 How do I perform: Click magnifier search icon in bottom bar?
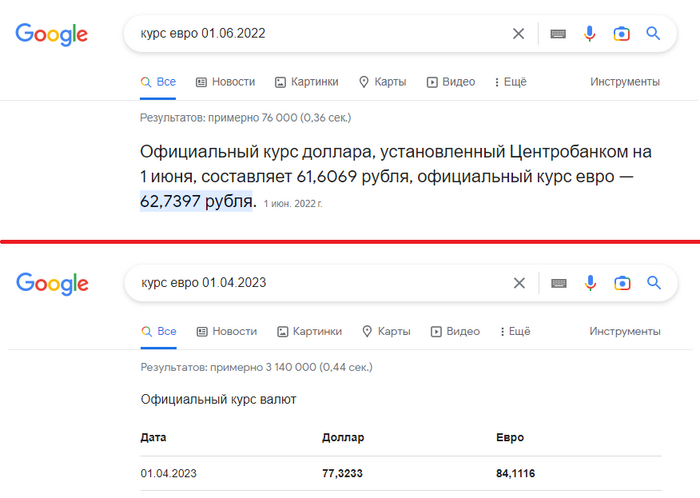[x=653, y=283]
